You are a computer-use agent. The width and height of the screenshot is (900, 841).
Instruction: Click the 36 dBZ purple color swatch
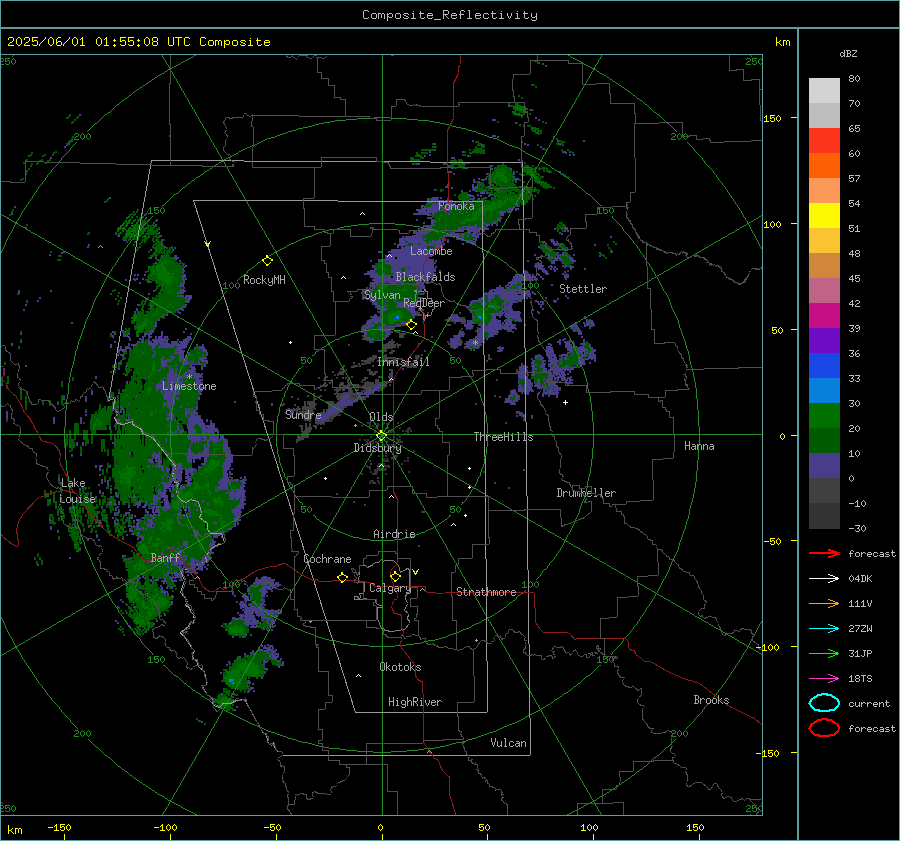click(x=824, y=340)
